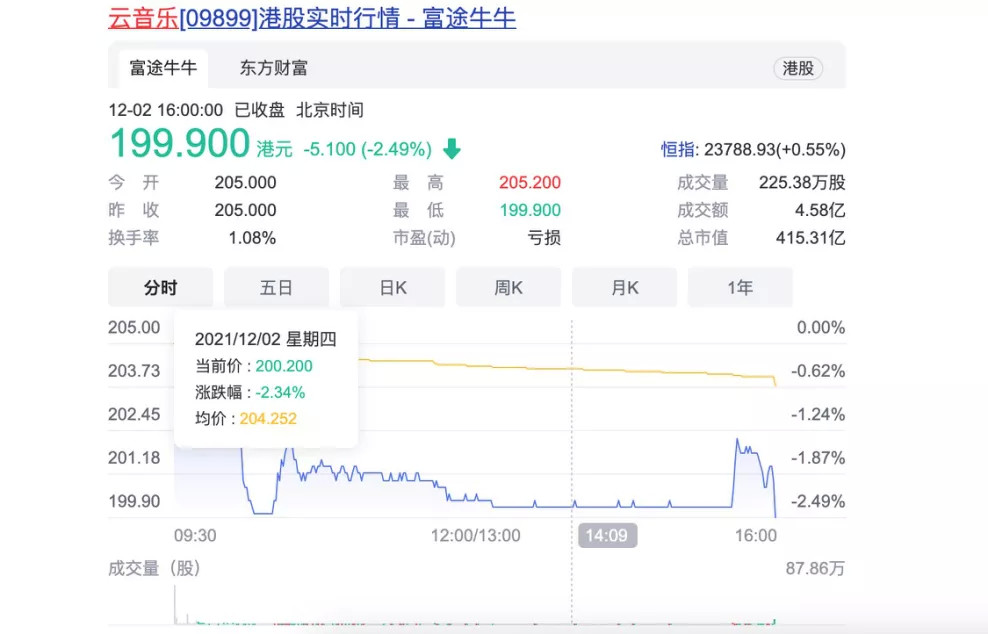Viewport: 988px width, 634px height.
Task: Click the 87.86万 volume axis value
Action: pyautogui.click(x=815, y=568)
